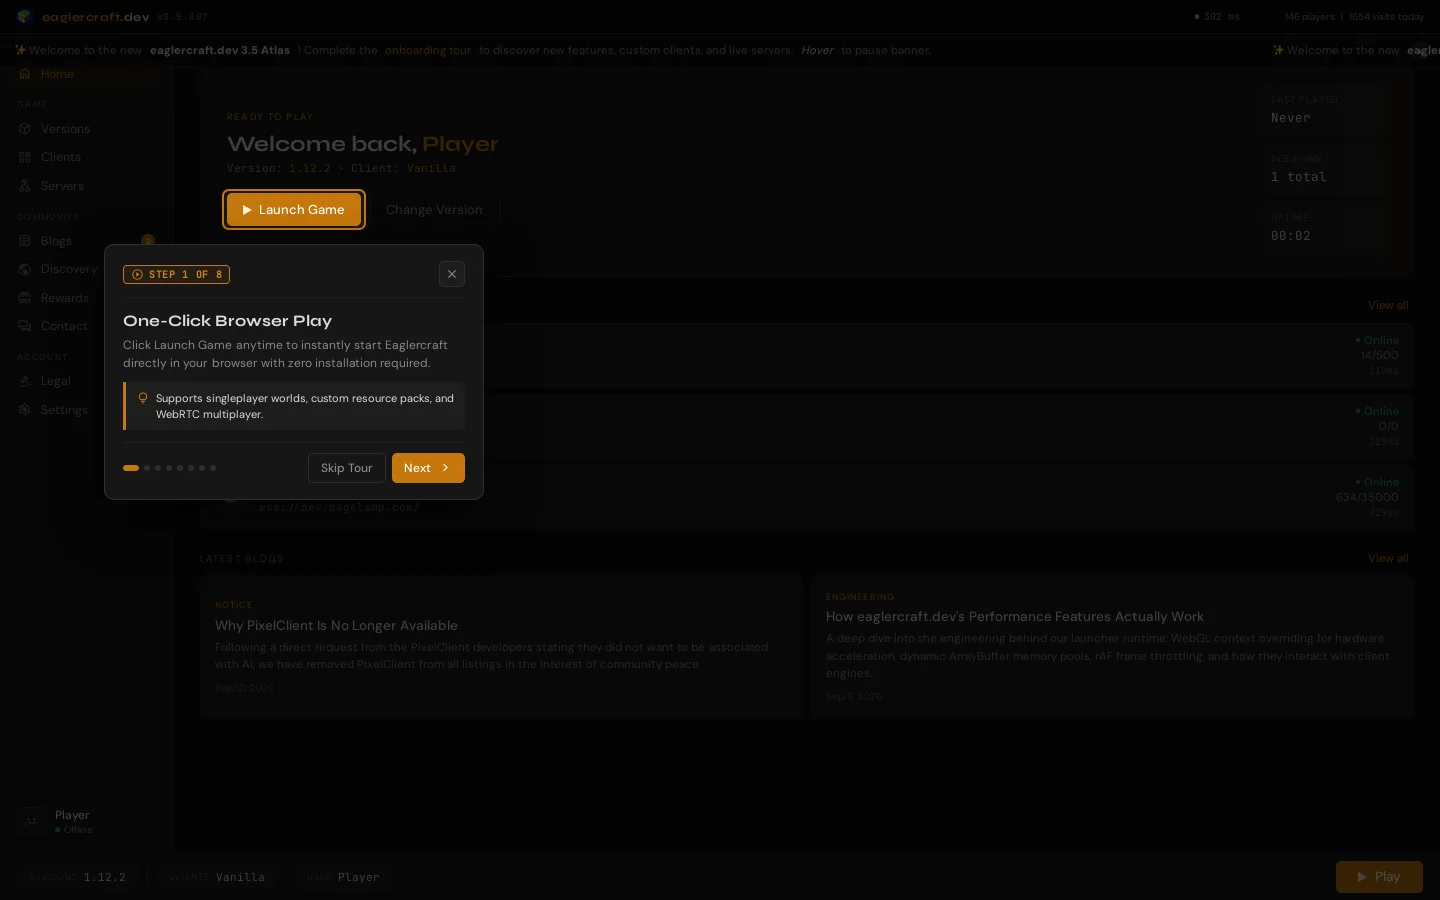Screen dimensions: 1440x900
Task: Go to Clients in the sidebar
Action: [x=88, y=157]
